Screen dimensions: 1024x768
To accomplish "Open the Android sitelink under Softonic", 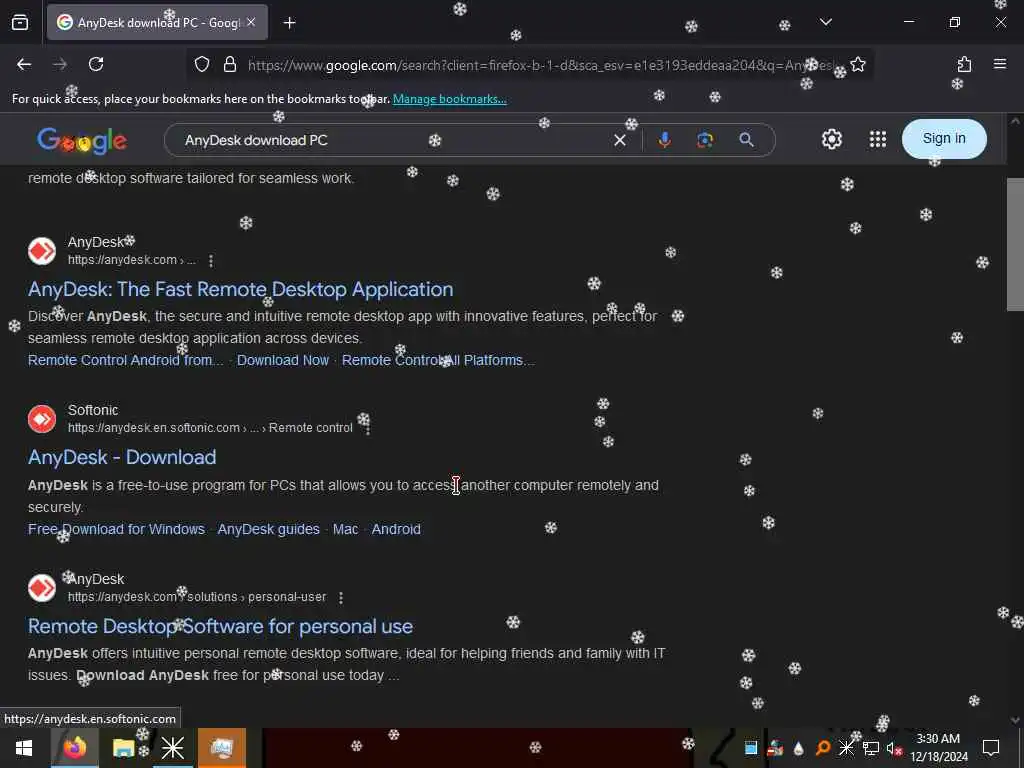I will 396,529.
